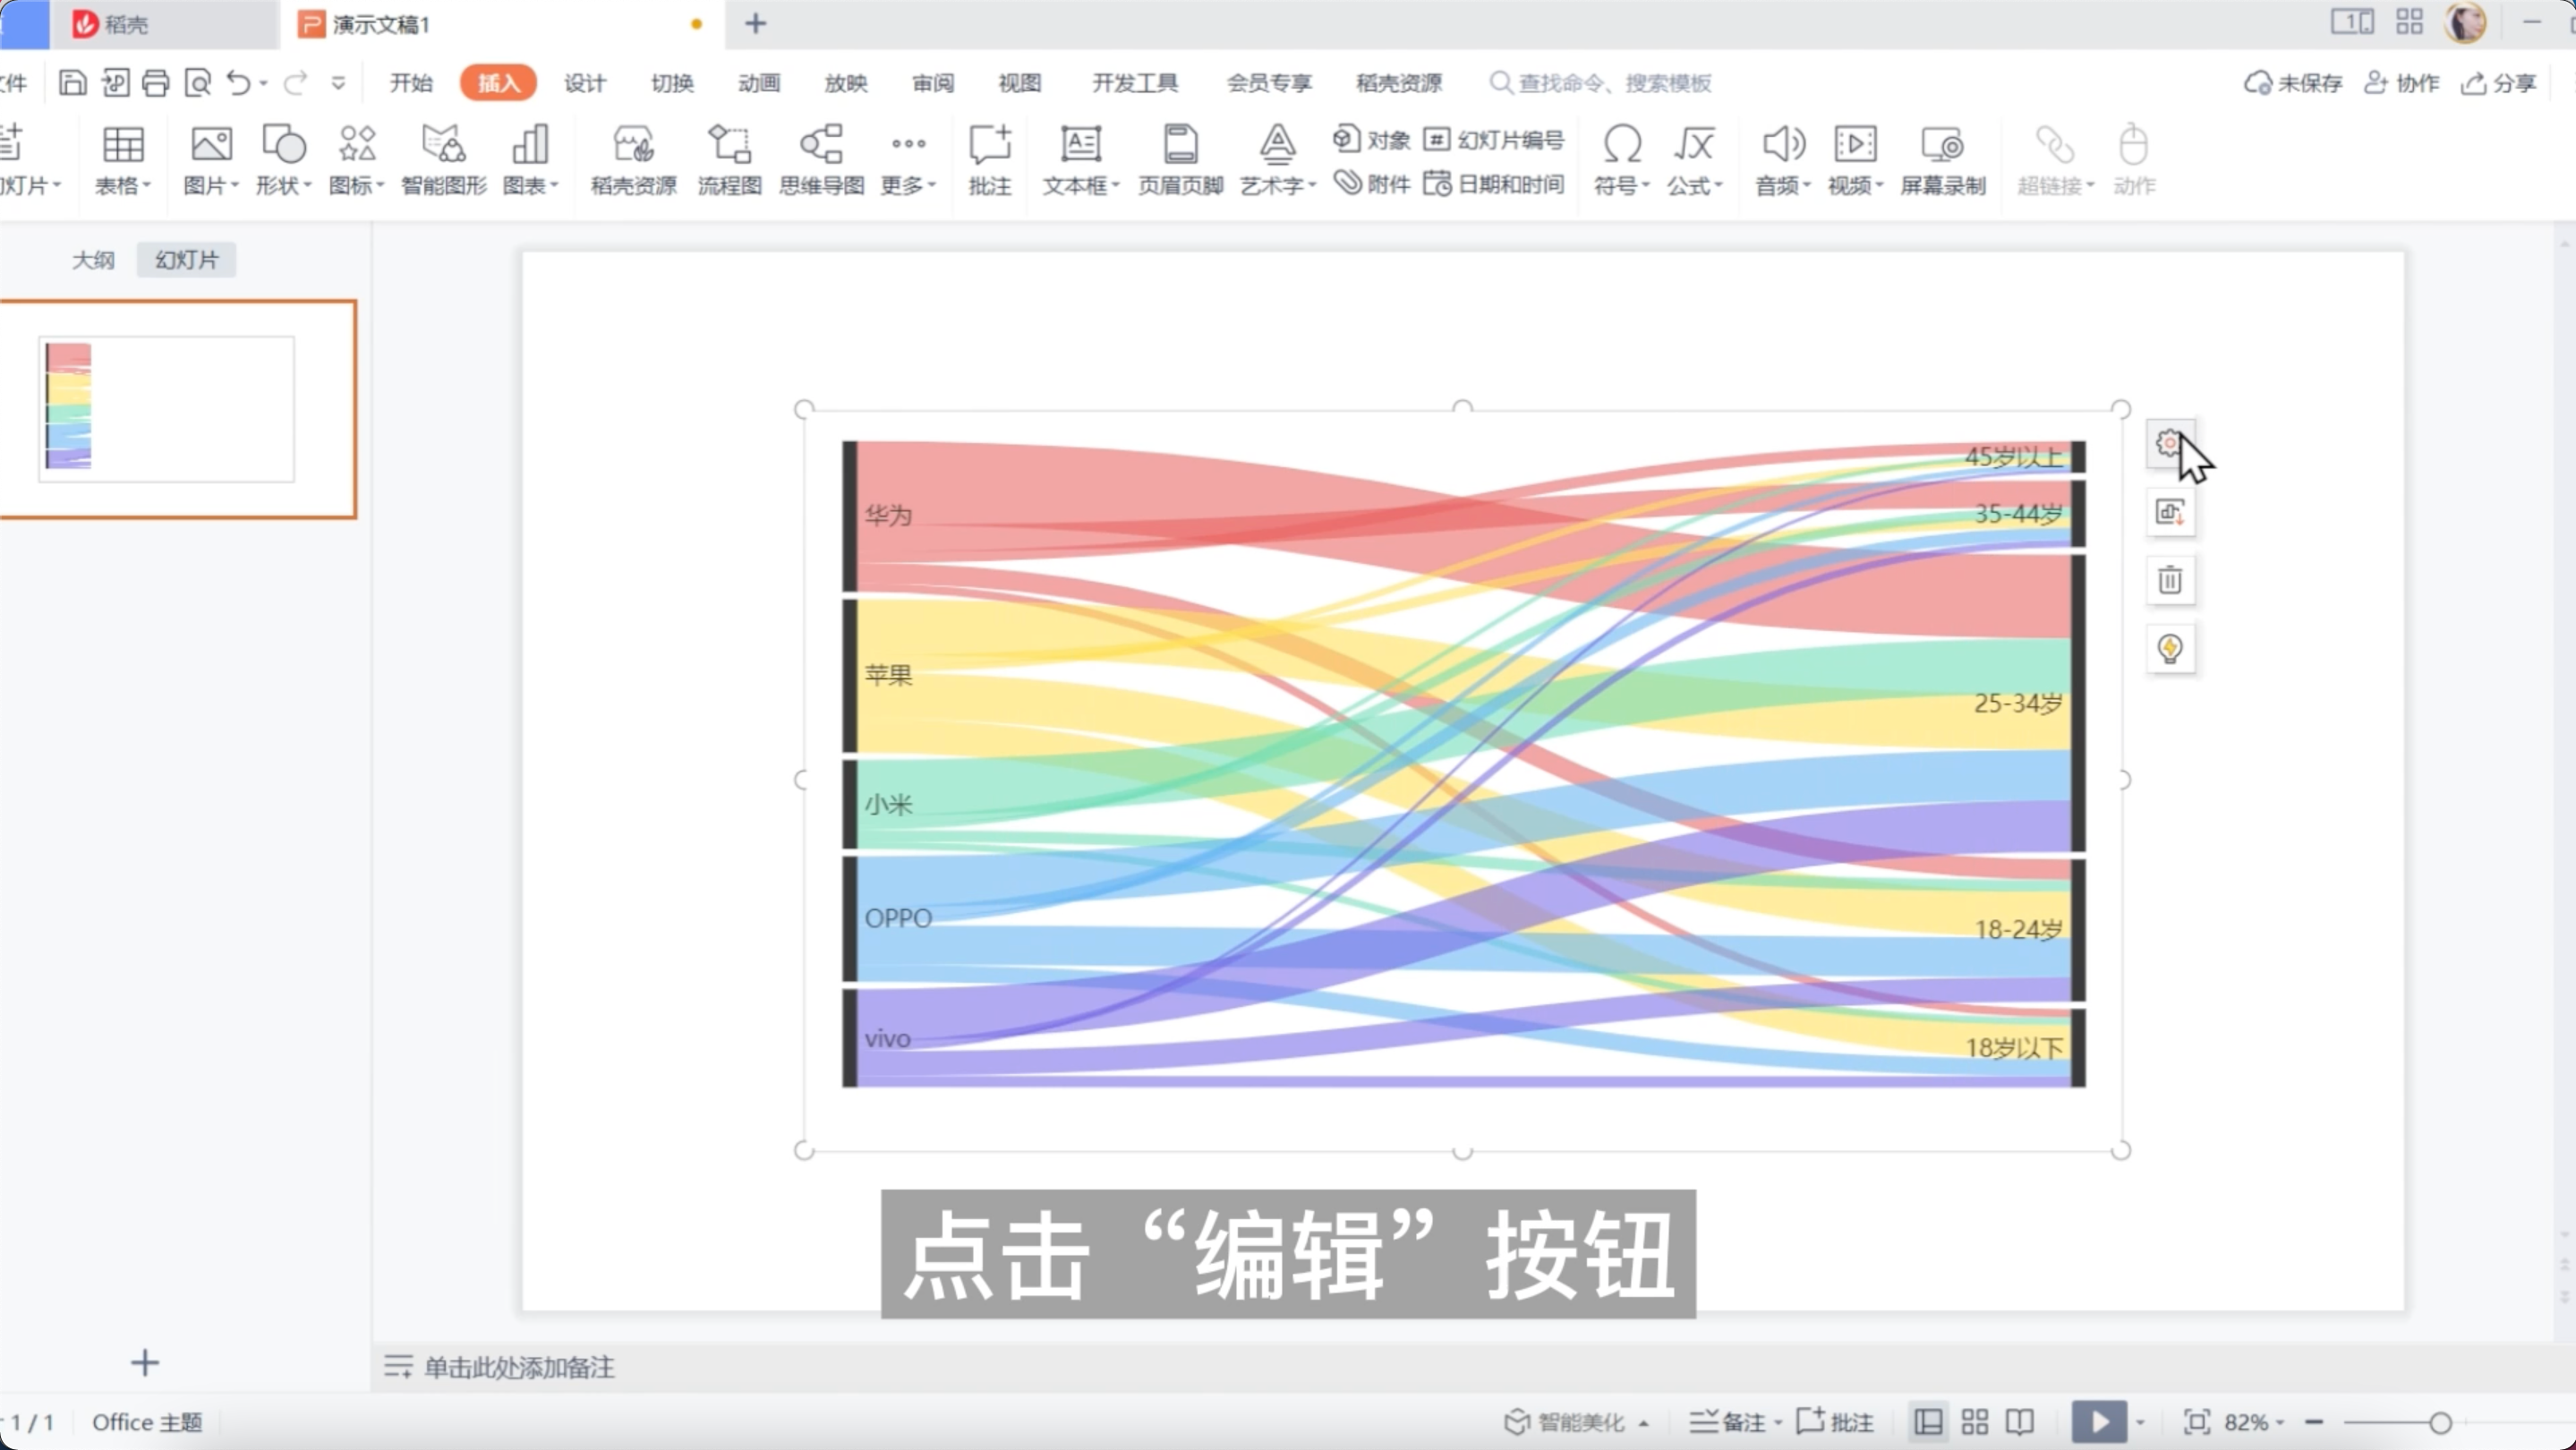Insert 对象 object
Image resolution: width=2576 pixels, height=1450 pixels.
tap(1371, 139)
